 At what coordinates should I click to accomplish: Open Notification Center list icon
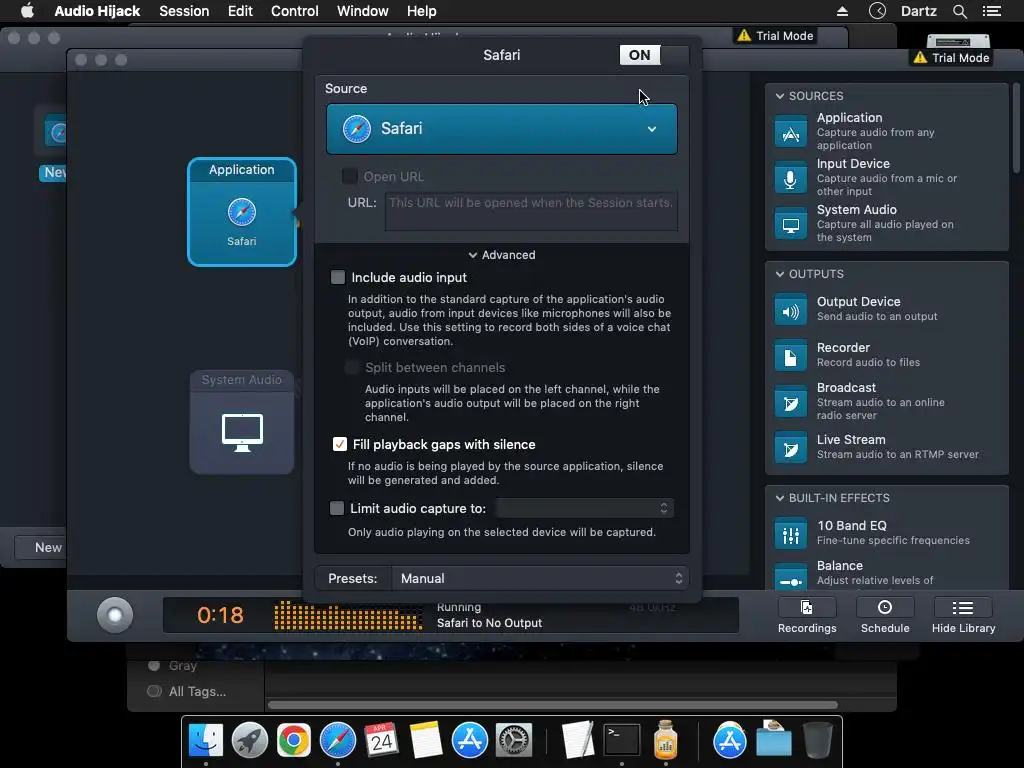991,11
